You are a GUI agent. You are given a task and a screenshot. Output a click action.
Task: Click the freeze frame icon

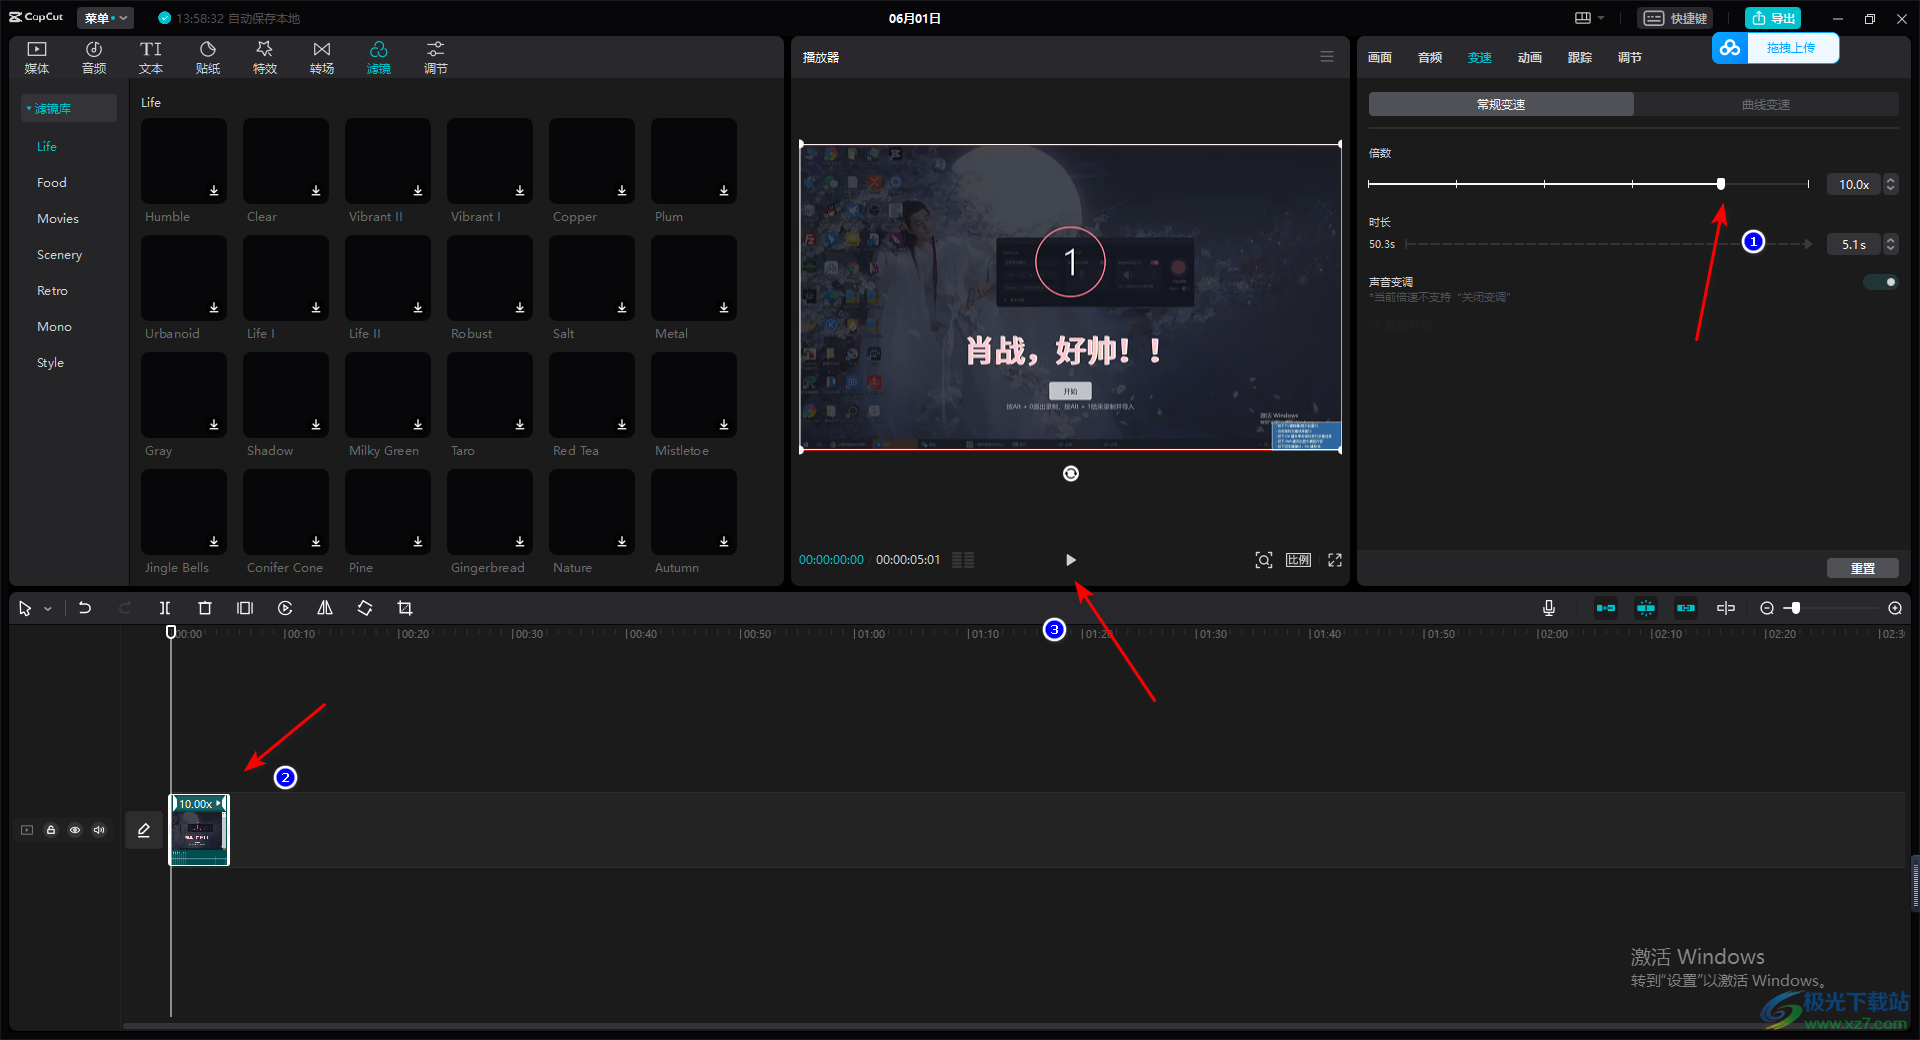click(x=245, y=608)
